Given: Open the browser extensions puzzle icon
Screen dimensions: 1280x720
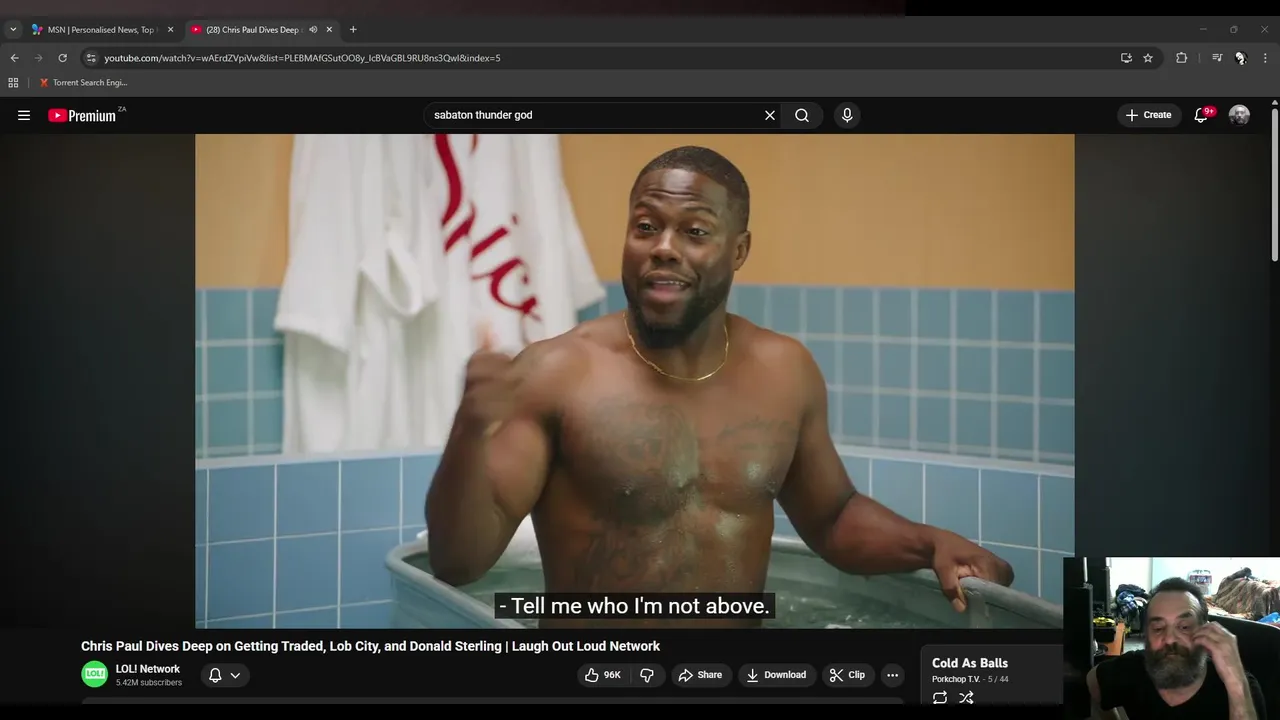Looking at the screenshot, I should (1181, 58).
